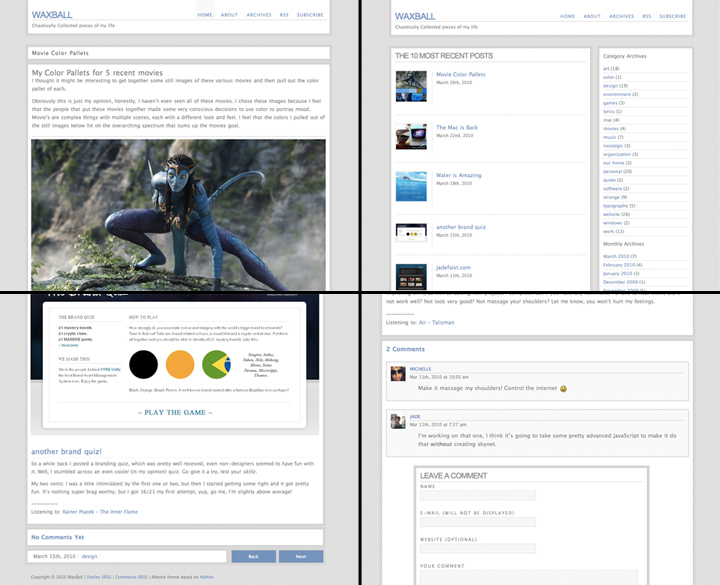Click ABOUT in the archives page navigation
The width and height of the screenshot is (720, 585).
click(x=592, y=16)
